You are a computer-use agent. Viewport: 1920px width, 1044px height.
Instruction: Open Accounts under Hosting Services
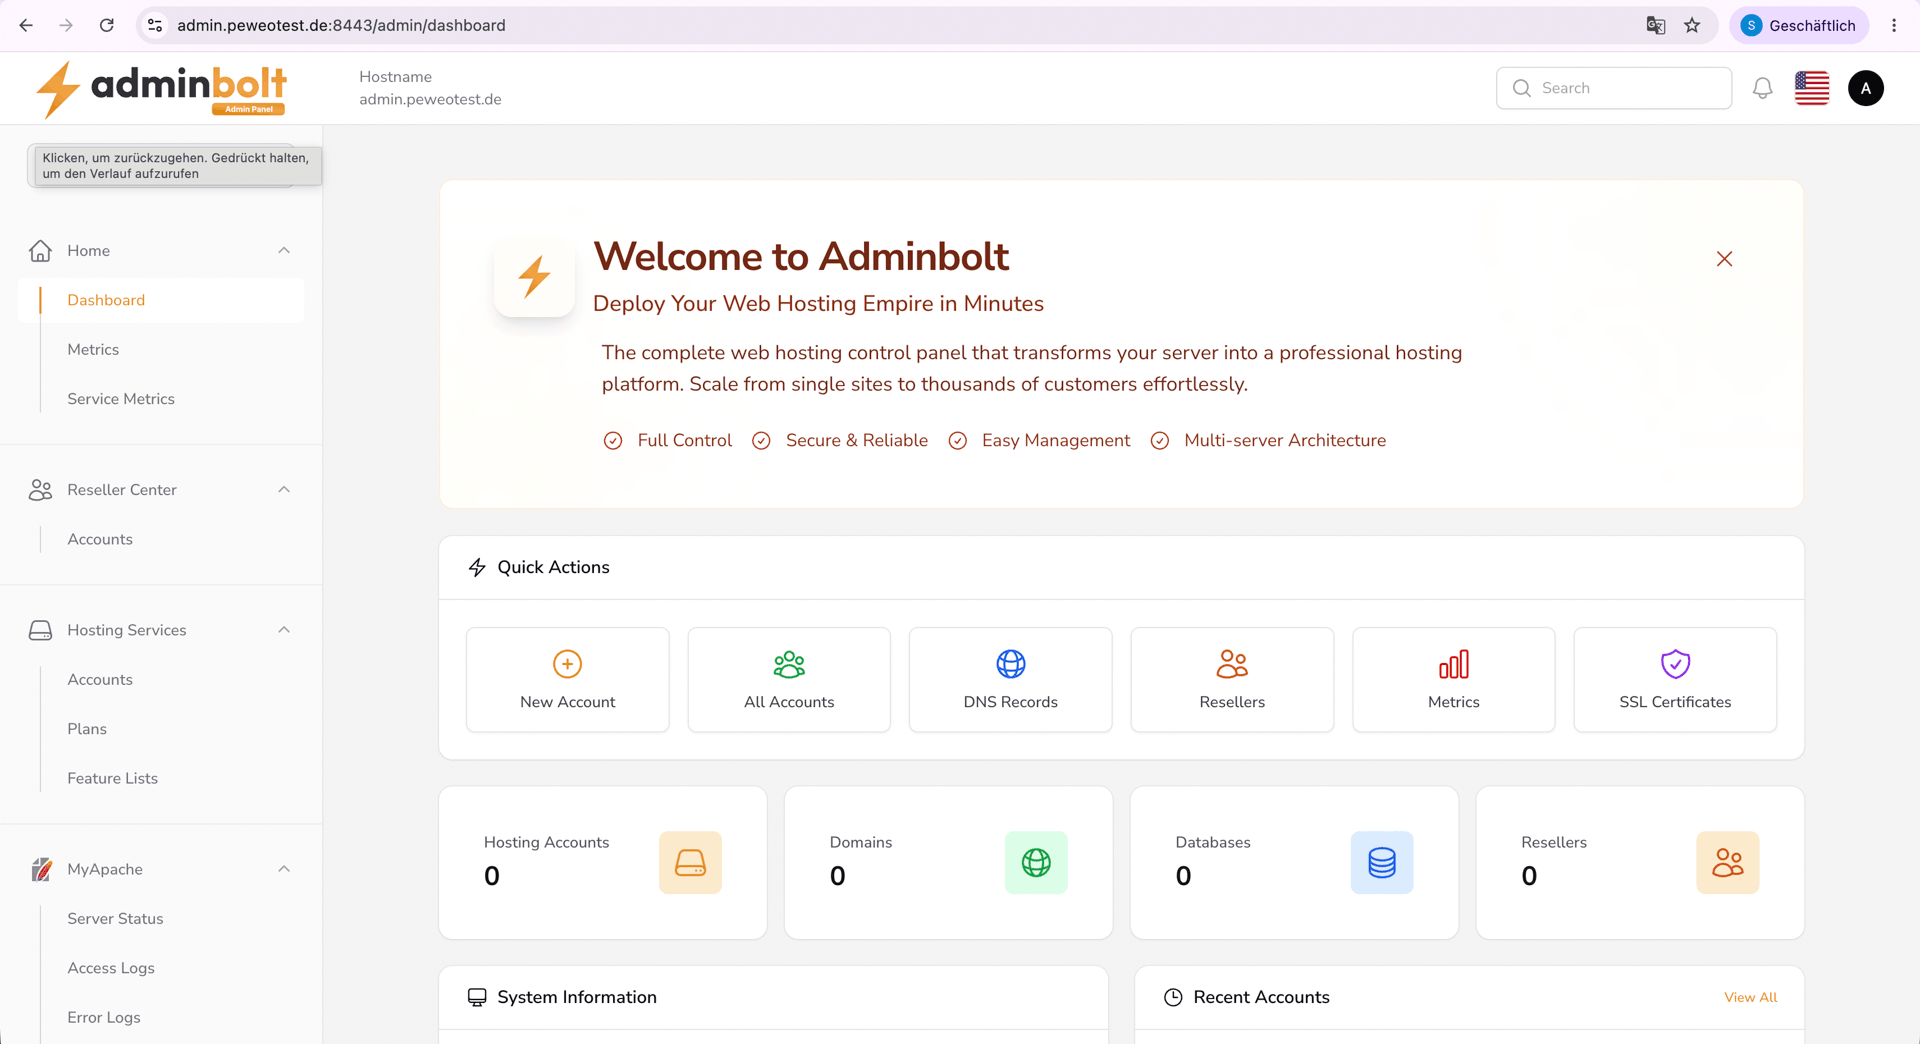point(100,679)
